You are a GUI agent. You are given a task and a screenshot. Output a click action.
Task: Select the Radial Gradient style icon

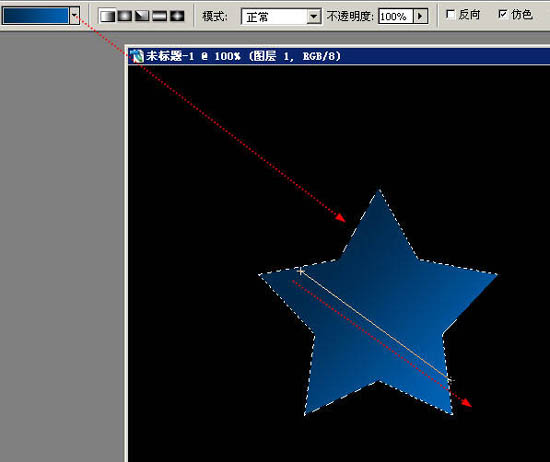pos(125,16)
